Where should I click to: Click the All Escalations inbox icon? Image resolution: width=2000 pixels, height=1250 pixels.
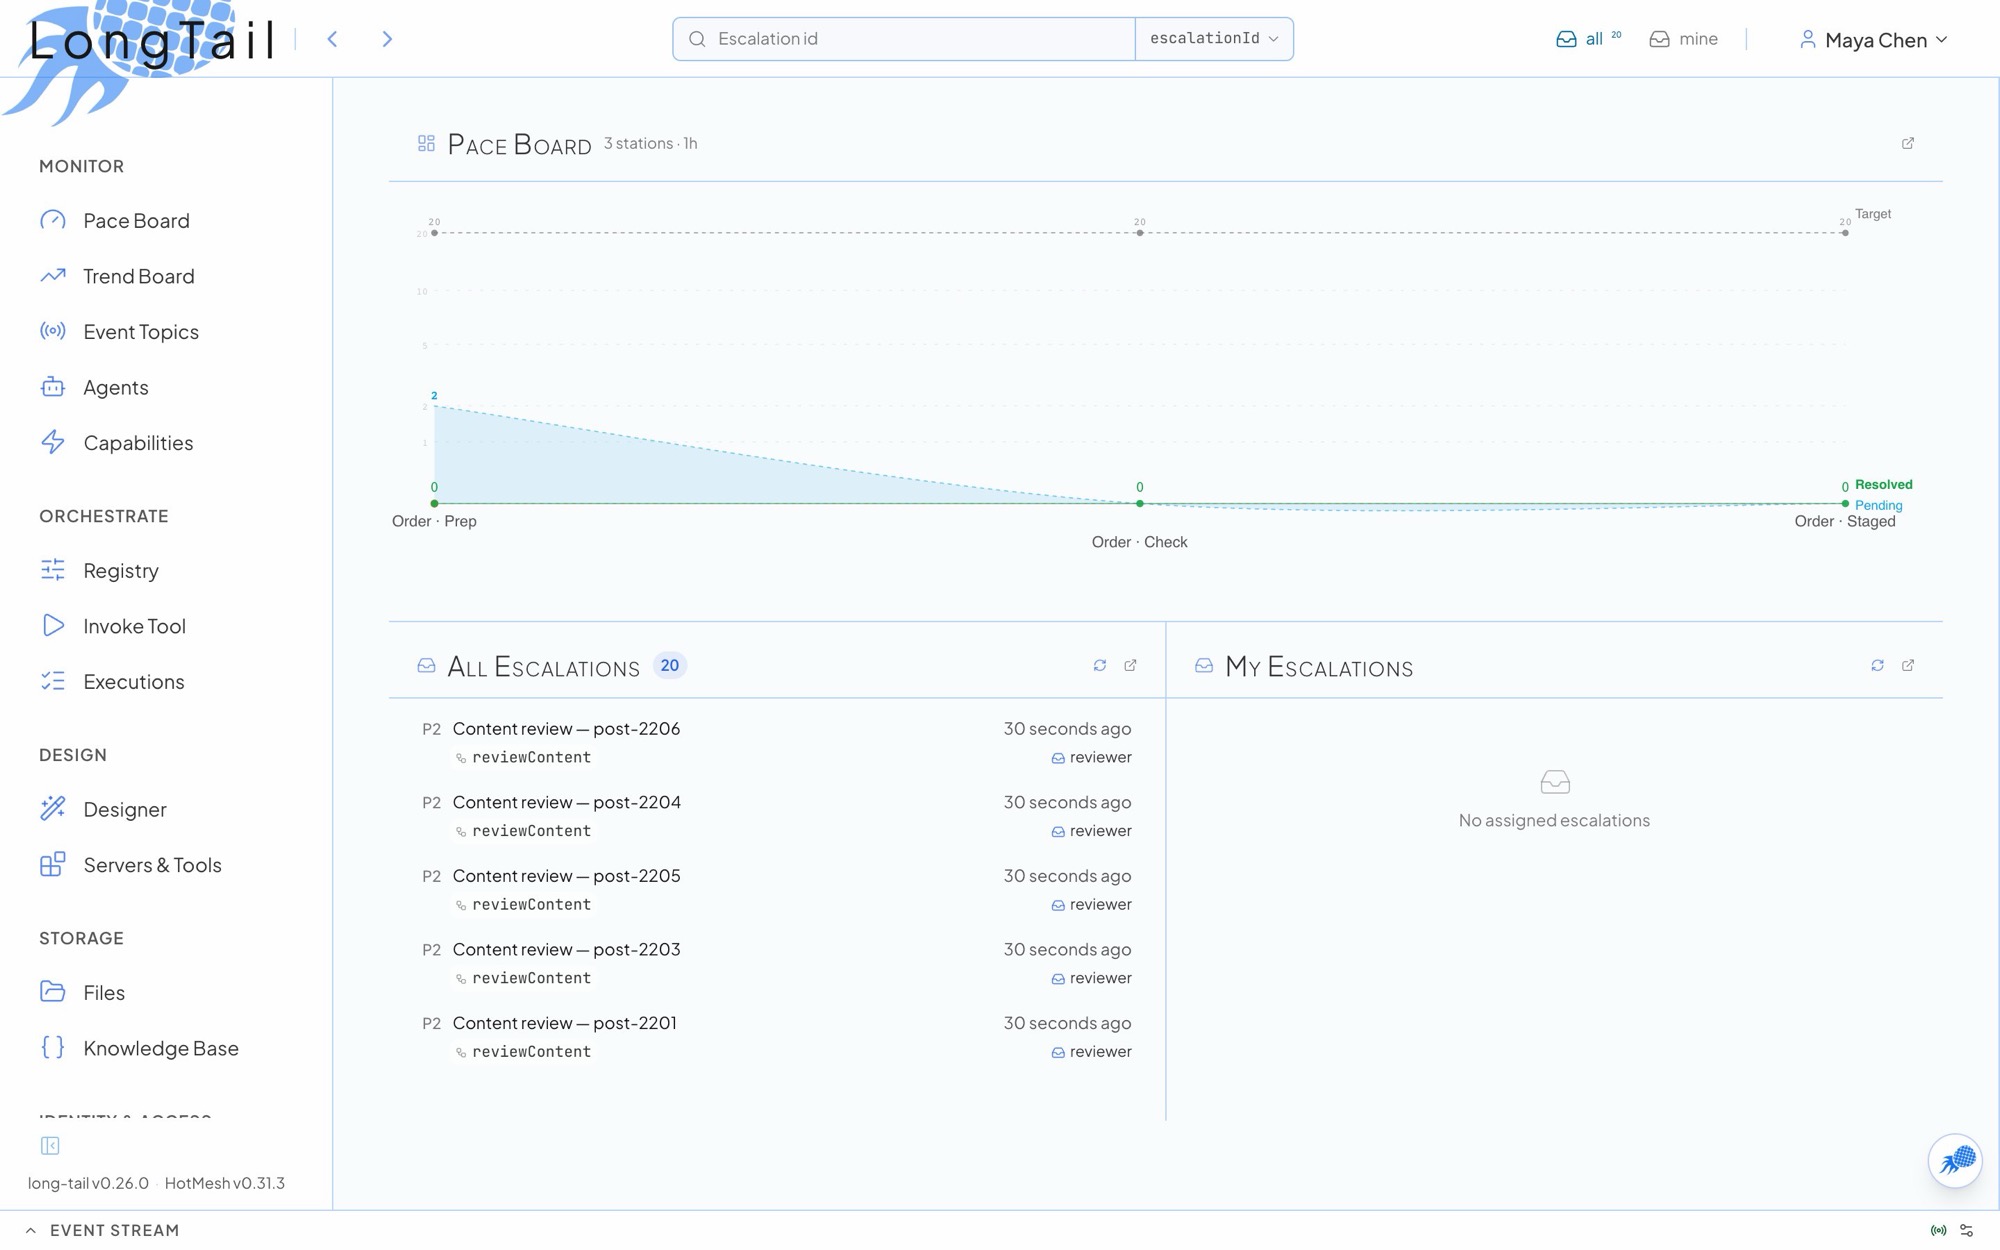(x=426, y=666)
